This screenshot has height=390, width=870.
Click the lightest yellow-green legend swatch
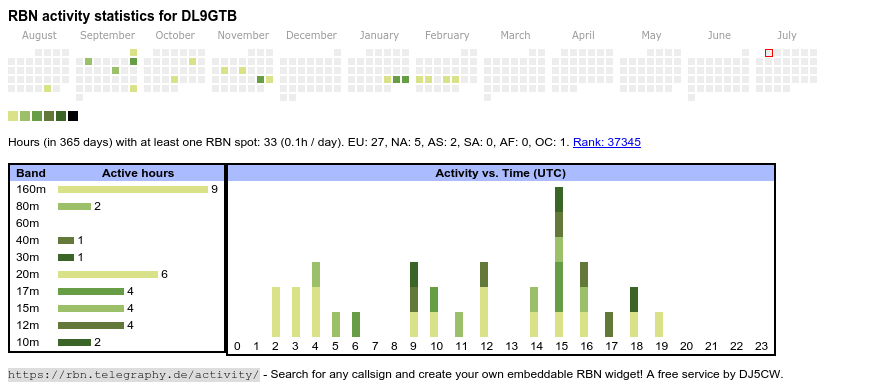tap(13, 116)
